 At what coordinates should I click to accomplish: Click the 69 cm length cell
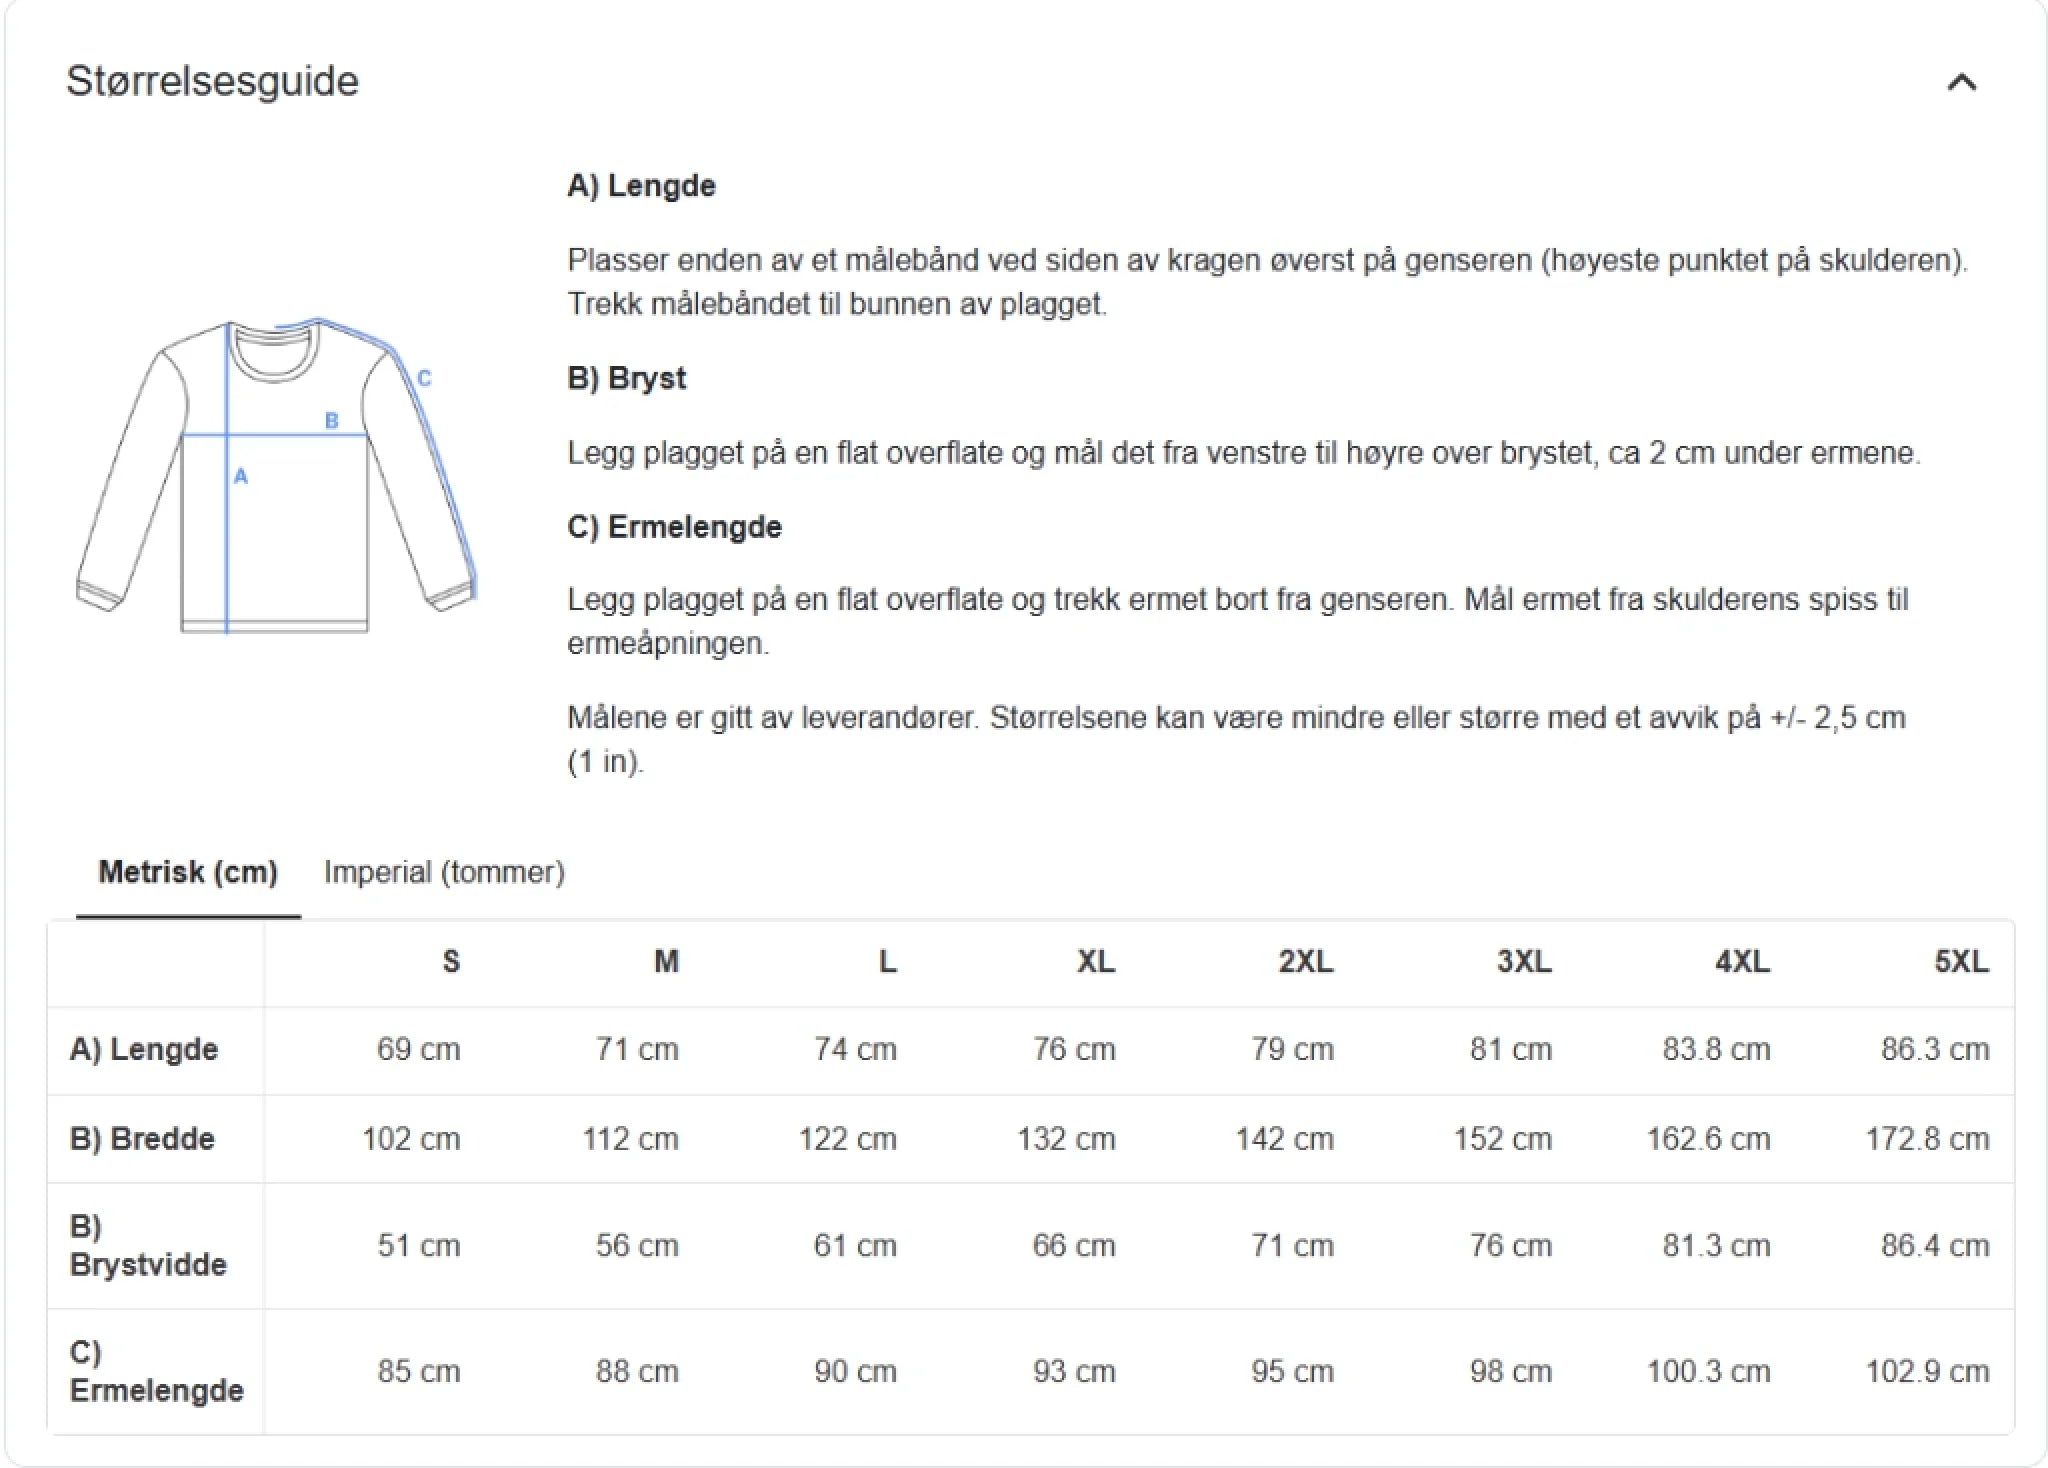click(418, 1050)
